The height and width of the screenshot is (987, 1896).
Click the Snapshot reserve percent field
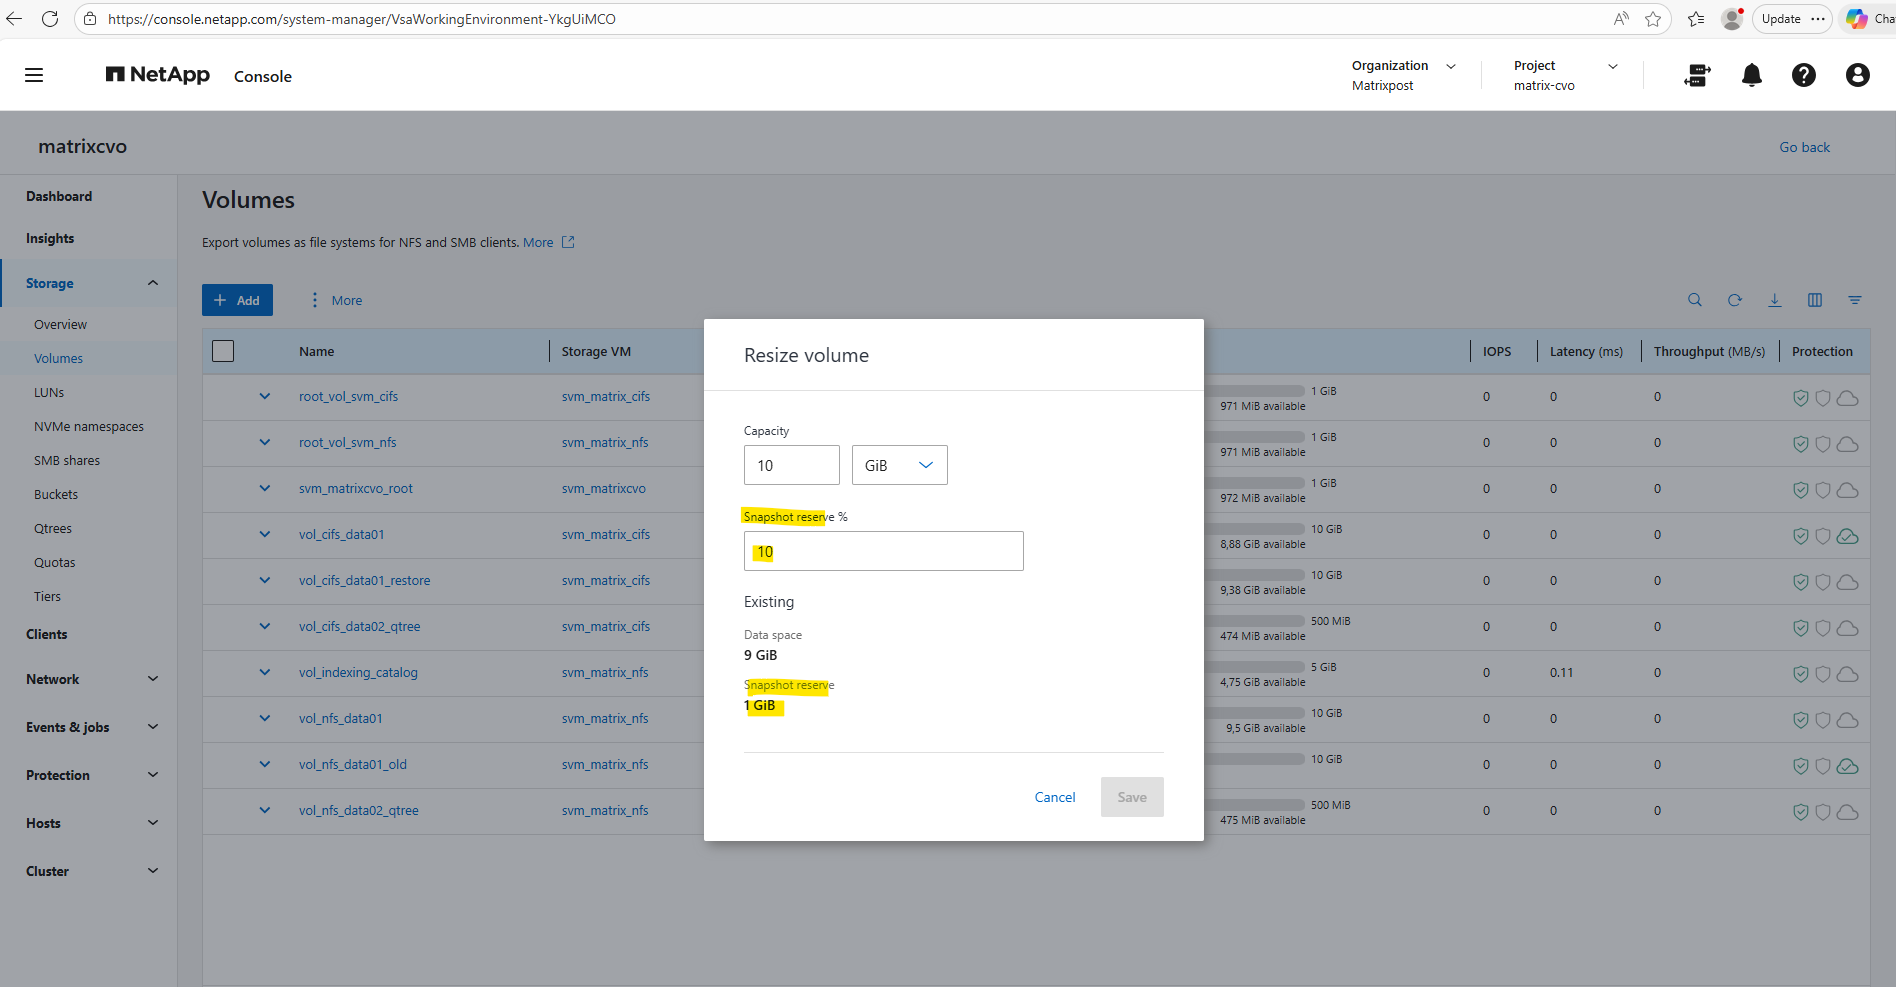[883, 551]
